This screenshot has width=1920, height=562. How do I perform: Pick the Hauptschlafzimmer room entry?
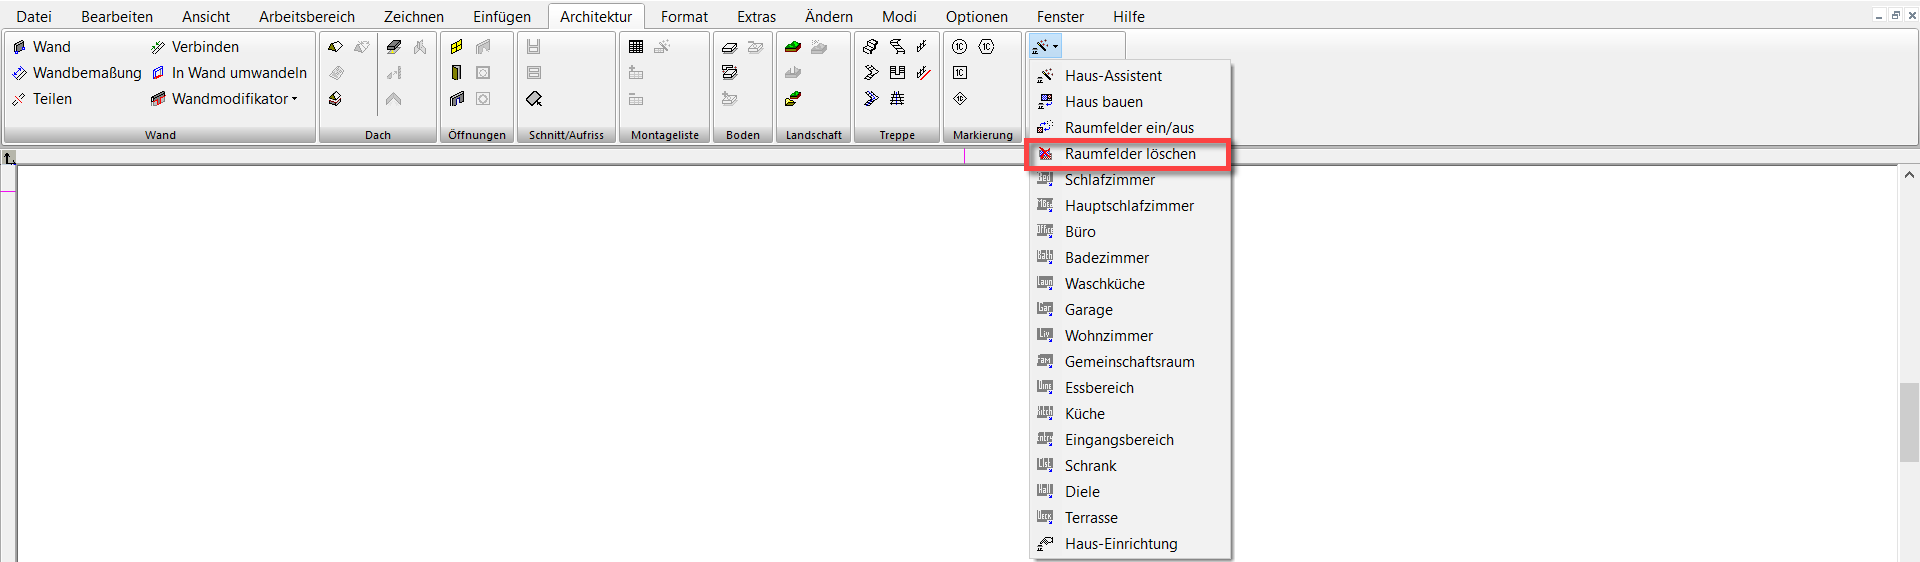click(1130, 206)
